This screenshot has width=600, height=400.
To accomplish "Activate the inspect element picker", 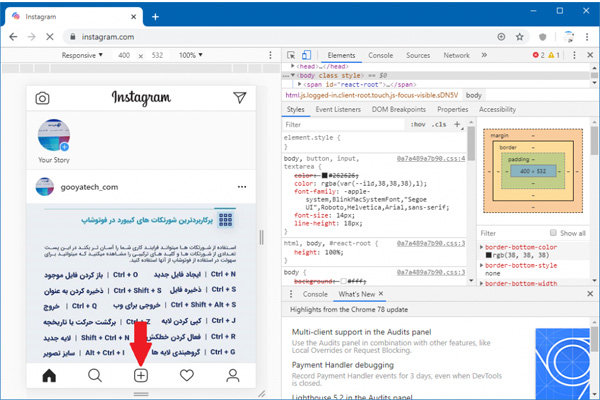I will pos(291,55).
